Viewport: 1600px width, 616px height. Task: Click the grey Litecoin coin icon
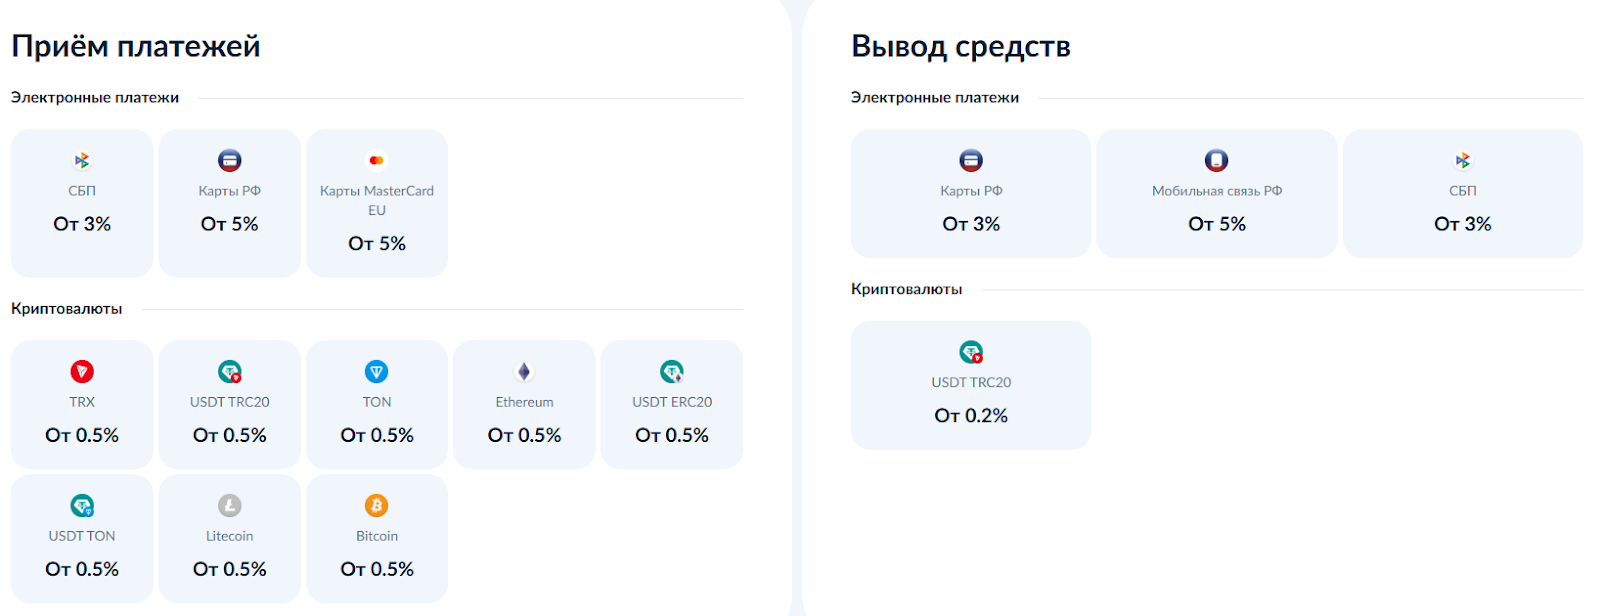(230, 506)
